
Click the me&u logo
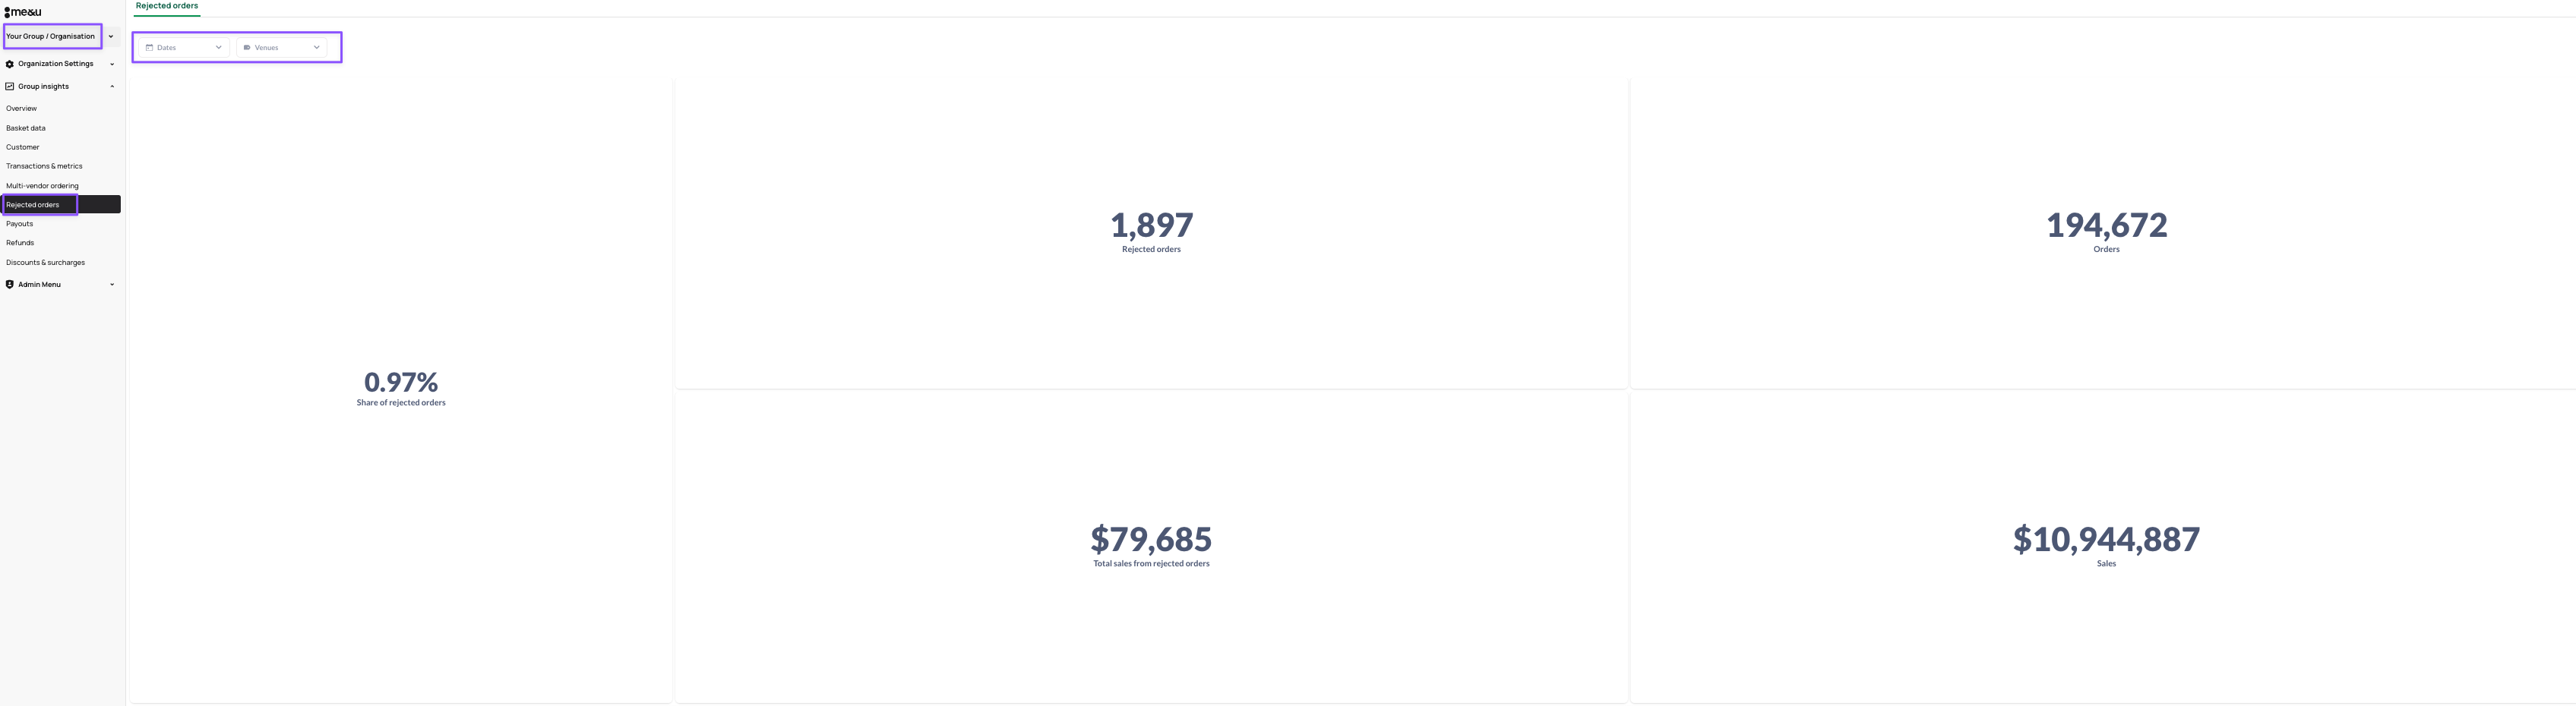point(23,12)
